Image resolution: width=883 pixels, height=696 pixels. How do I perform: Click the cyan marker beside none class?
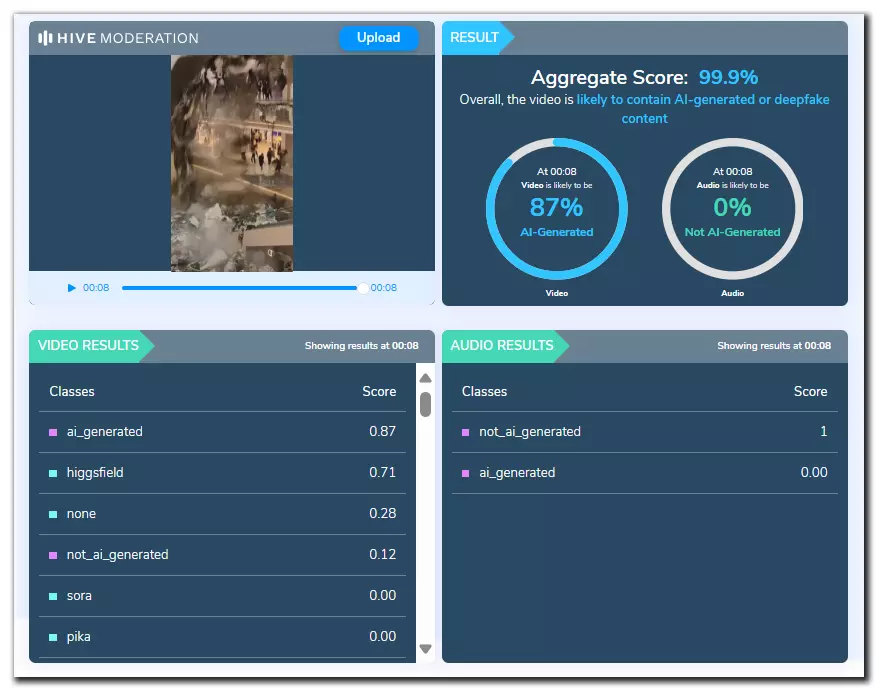tap(53, 514)
